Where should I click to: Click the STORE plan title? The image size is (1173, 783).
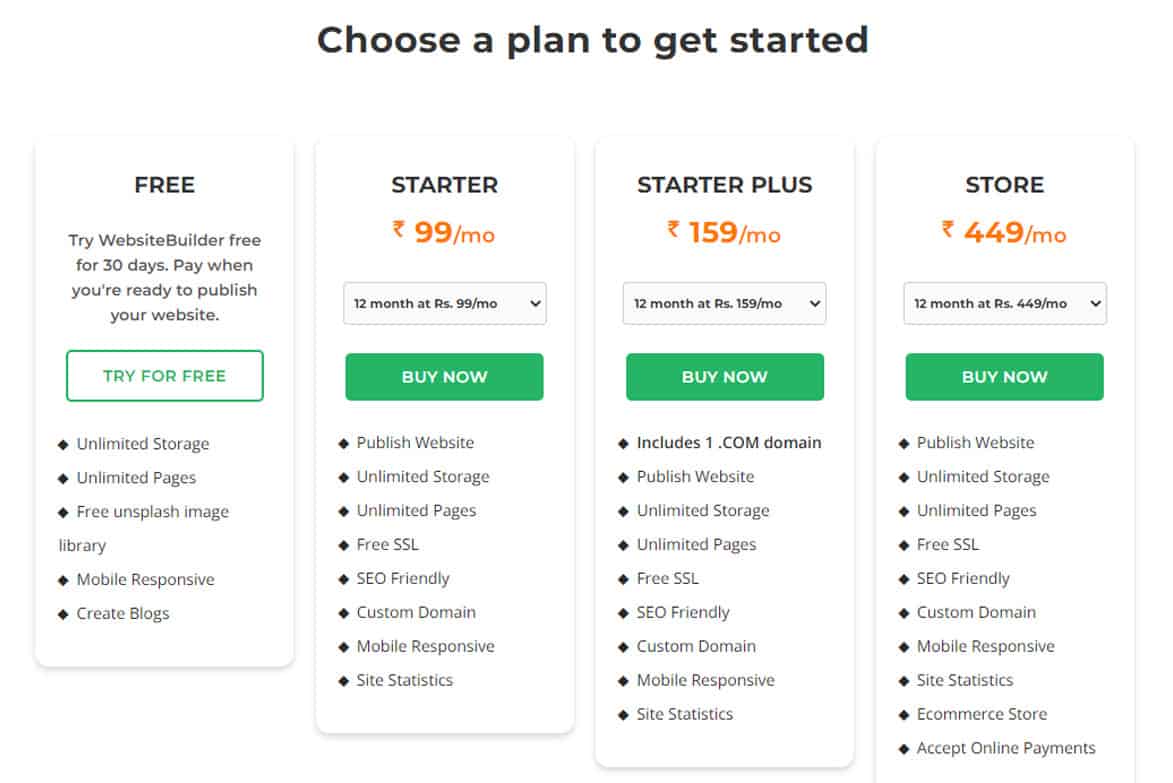pyautogui.click(x=1004, y=185)
